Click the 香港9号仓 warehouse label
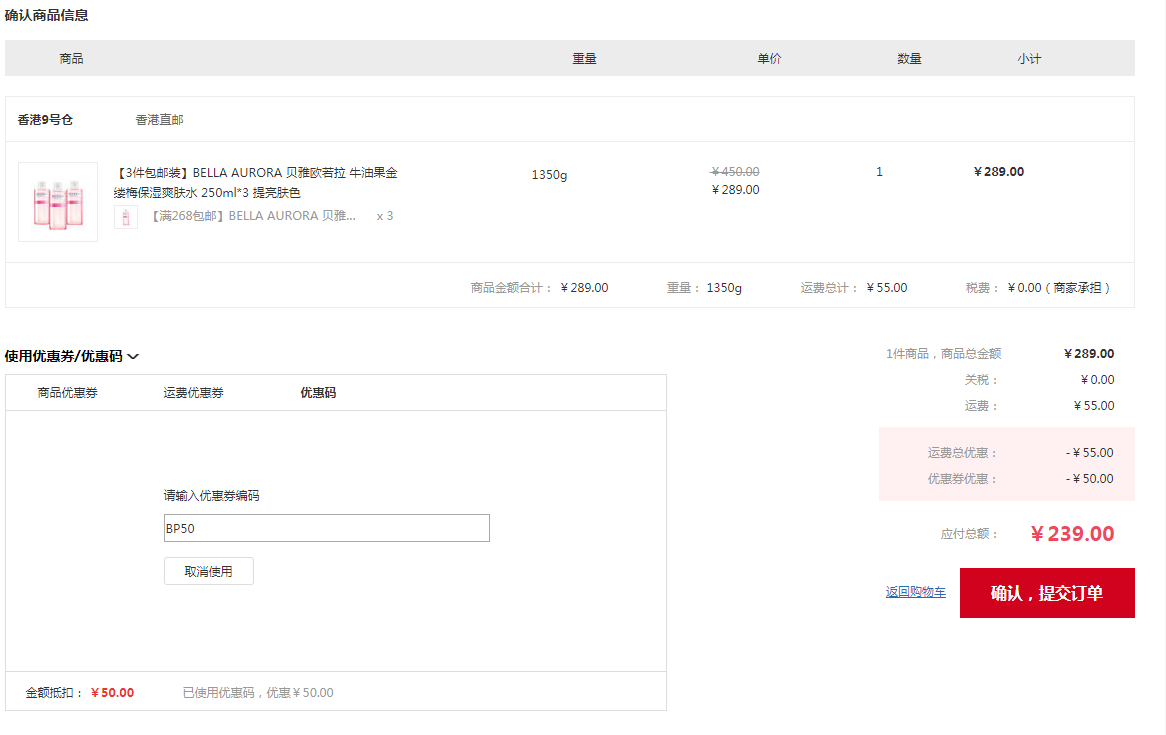This screenshot has height=735, width=1166. (x=45, y=120)
